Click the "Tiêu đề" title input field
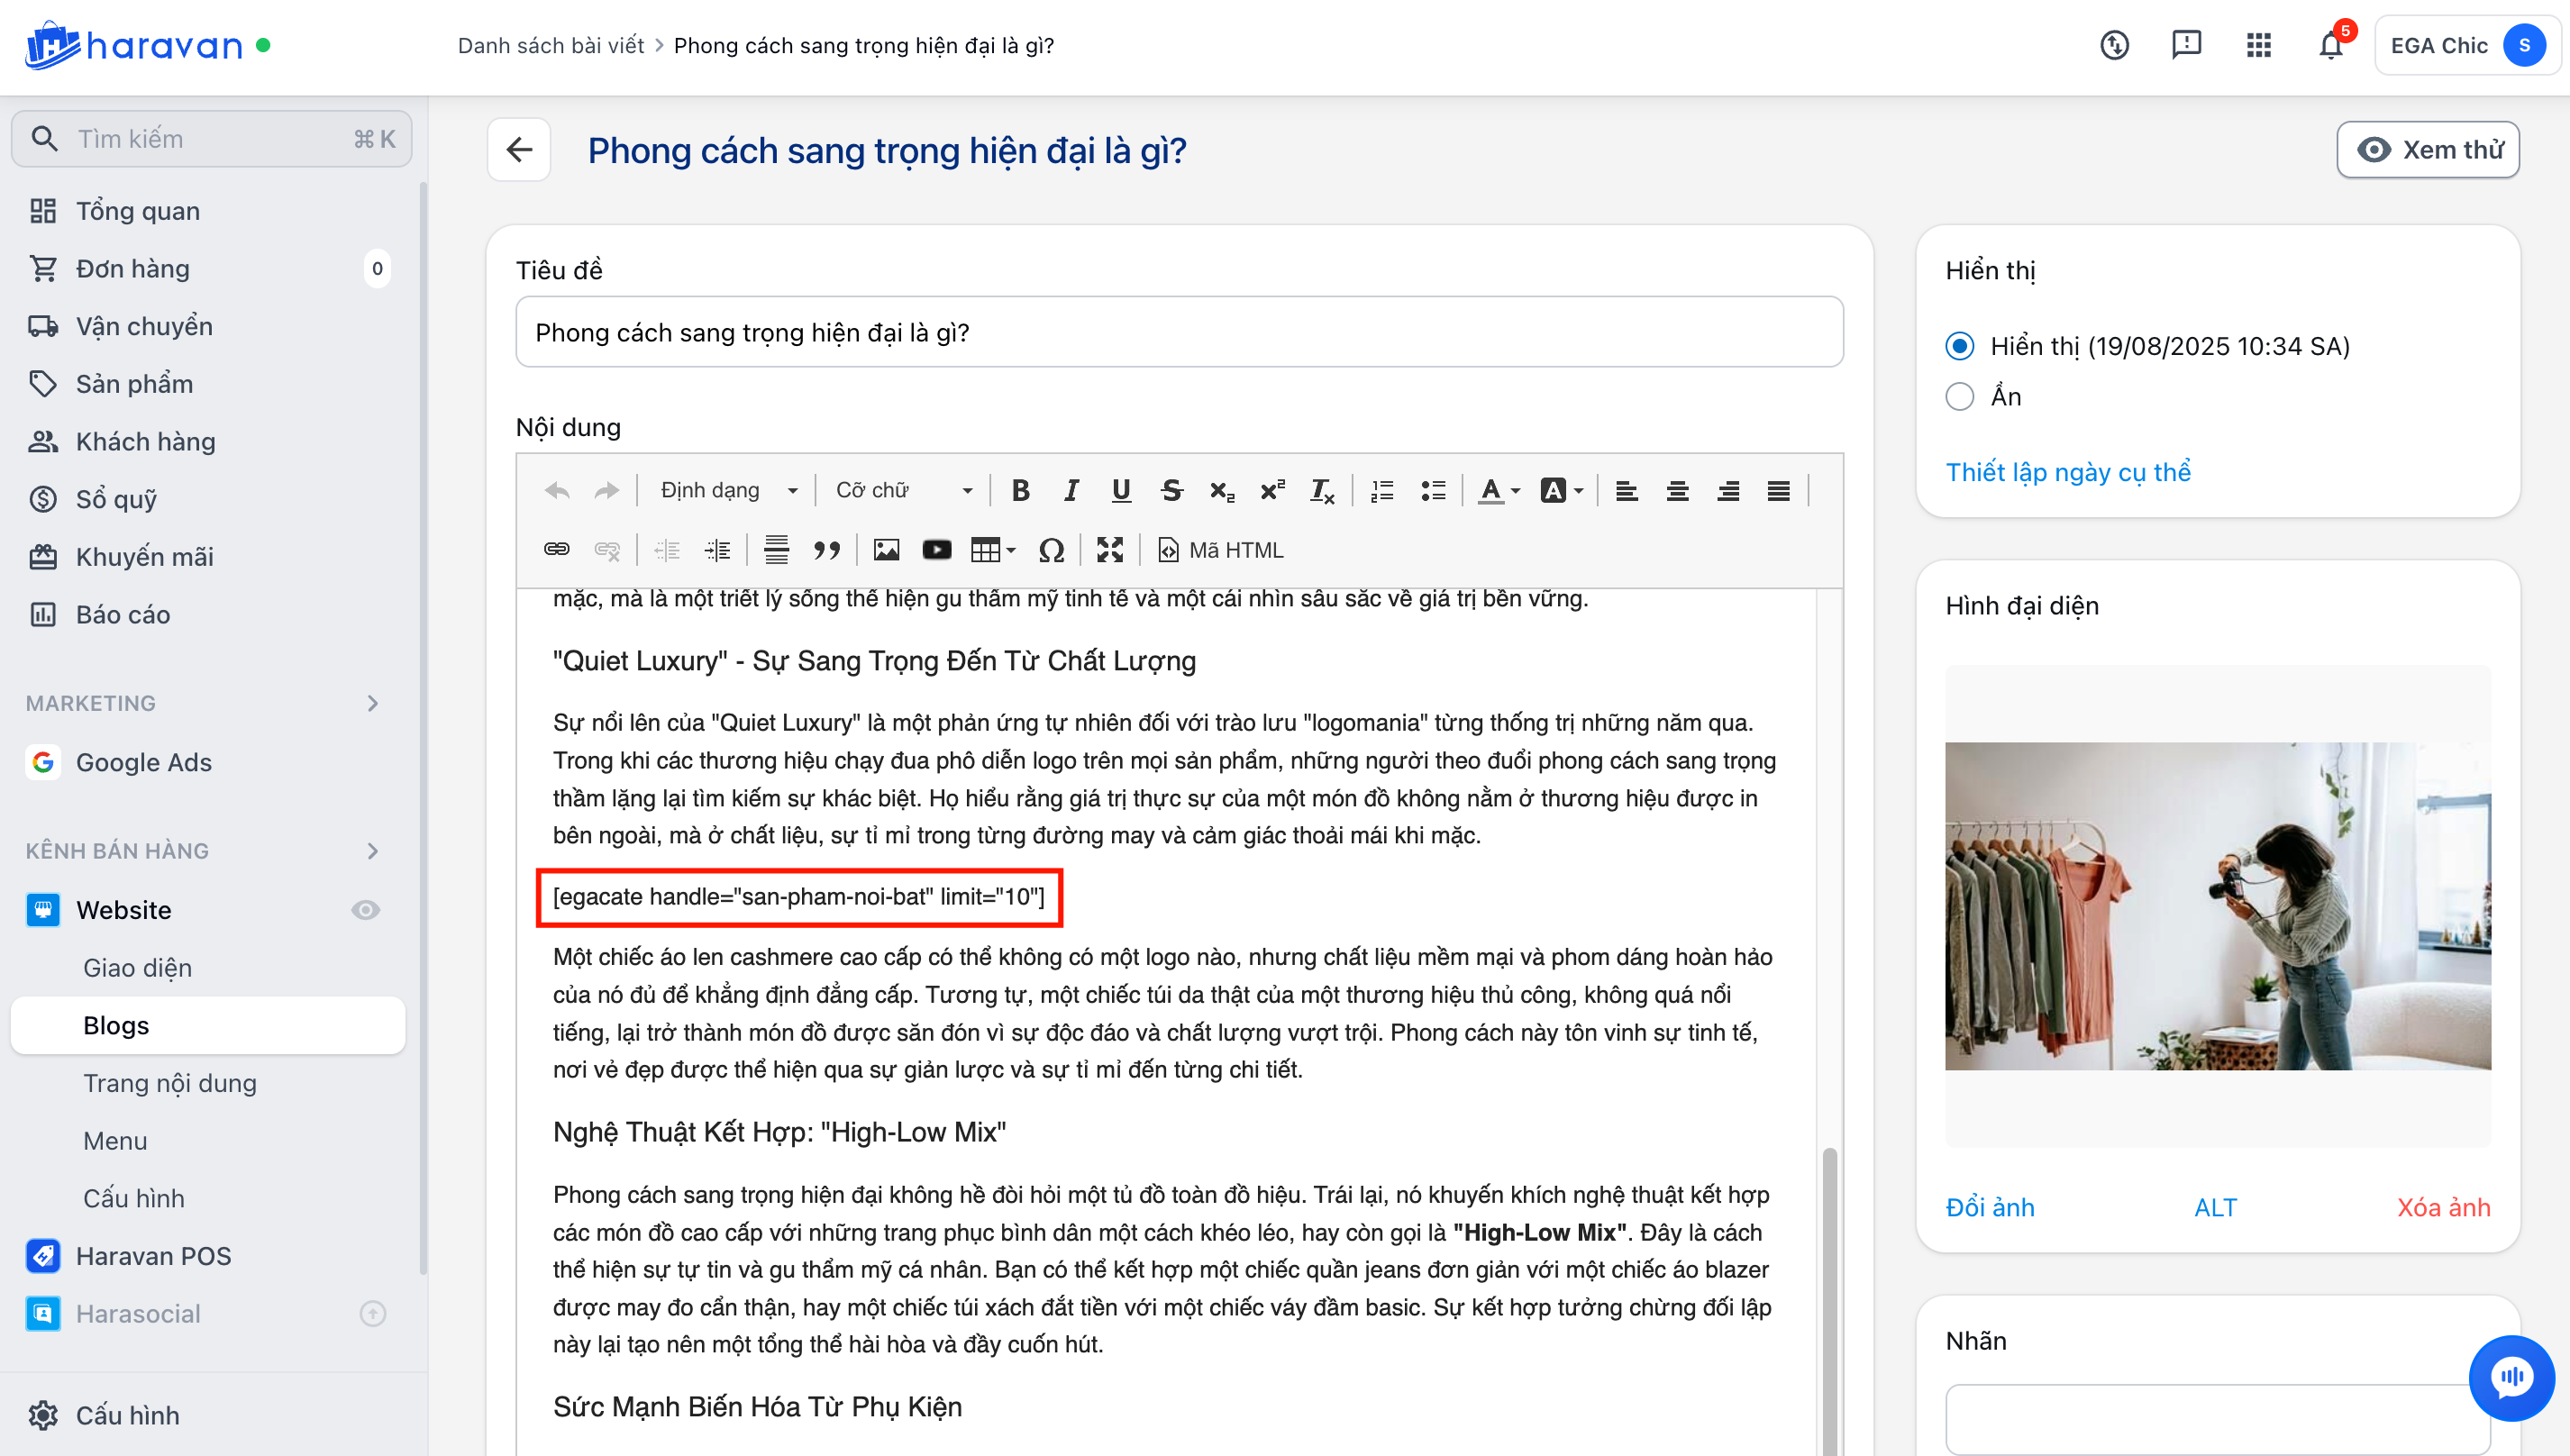The height and width of the screenshot is (1456, 2570). (x=1179, y=332)
